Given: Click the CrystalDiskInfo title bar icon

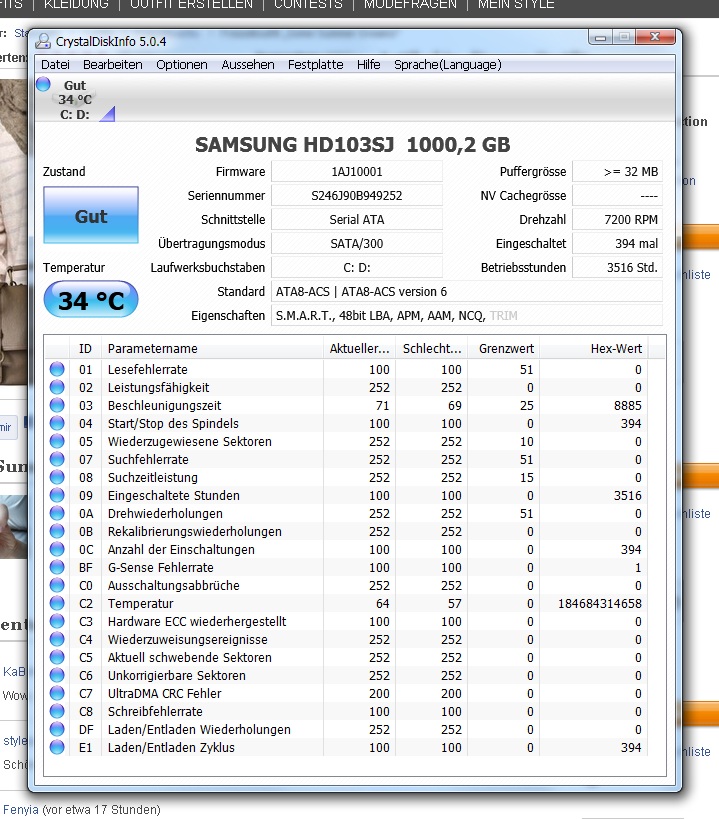Looking at the screenshot, I should [43, 41].
